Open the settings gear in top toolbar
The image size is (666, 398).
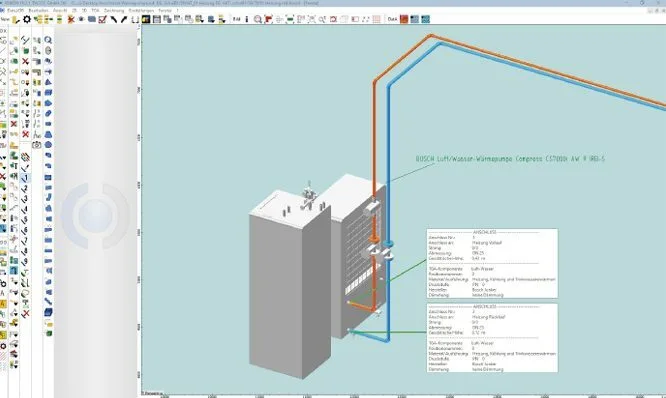(x=27, y=19)
